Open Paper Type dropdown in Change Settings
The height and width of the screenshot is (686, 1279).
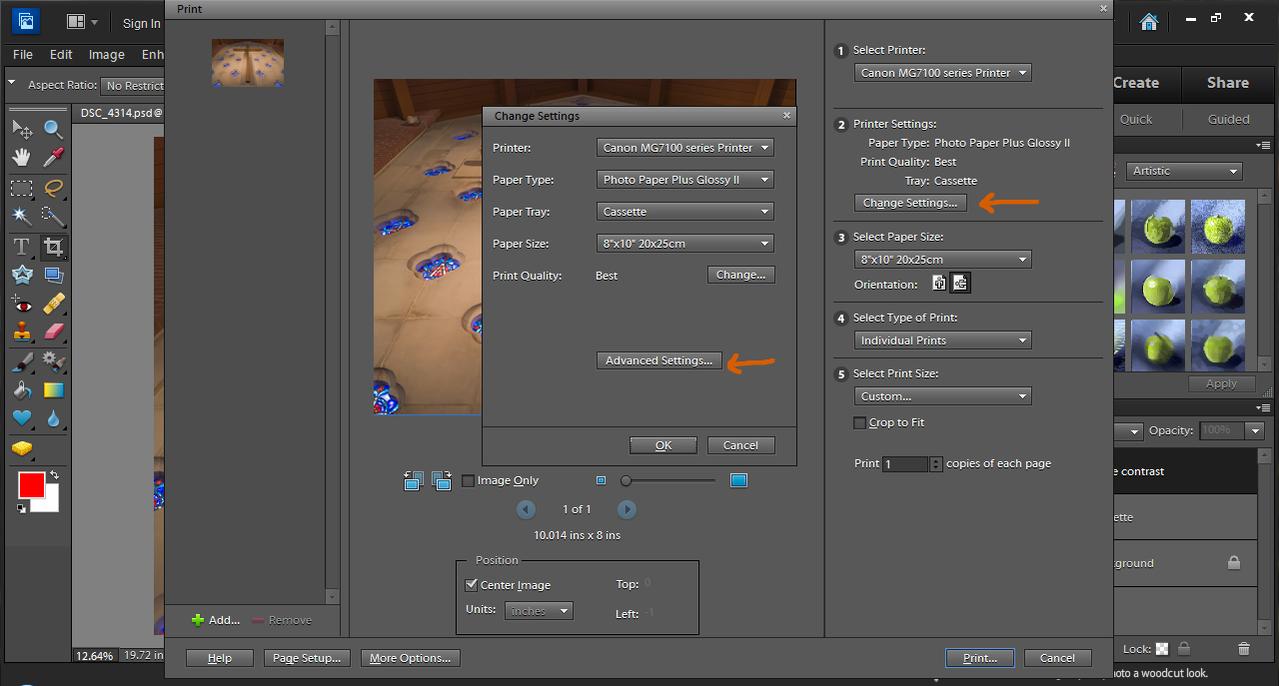[685, 180]
